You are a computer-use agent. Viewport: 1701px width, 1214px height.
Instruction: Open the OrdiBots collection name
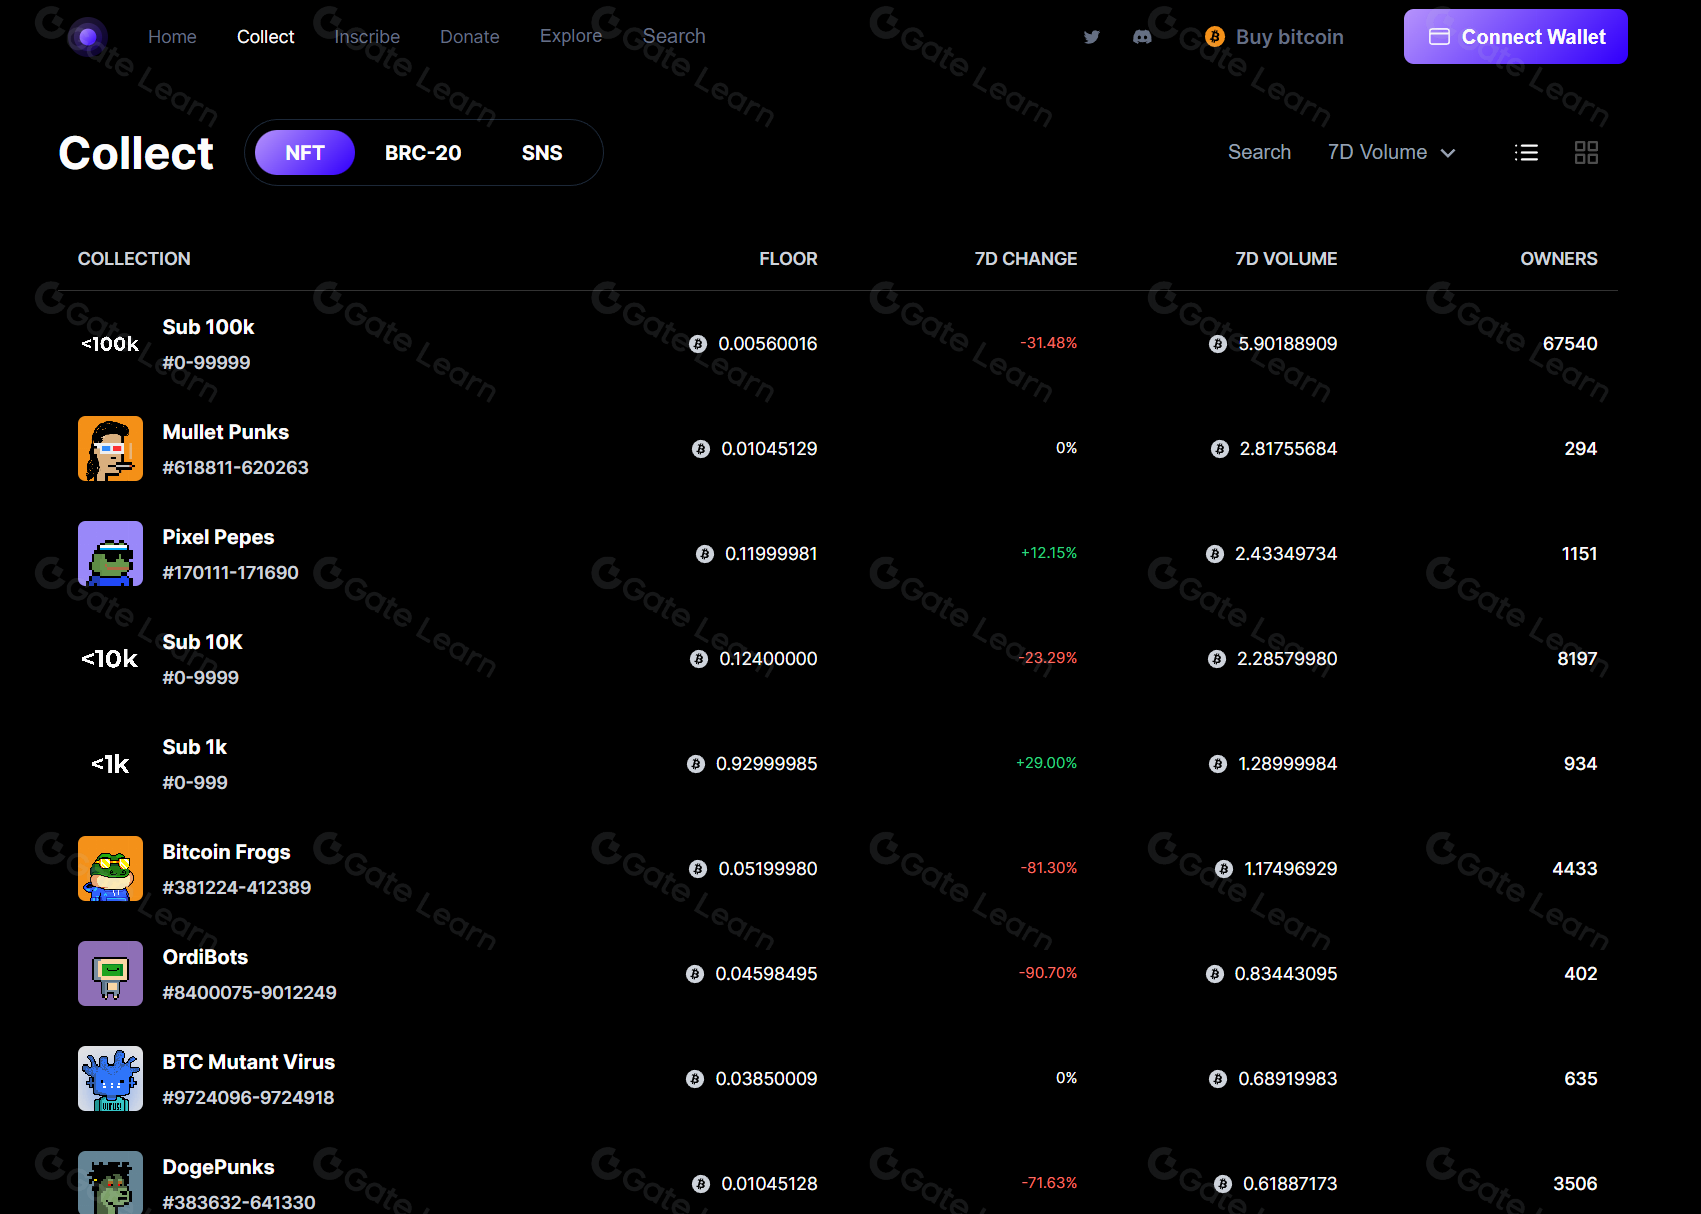(205, 957)
